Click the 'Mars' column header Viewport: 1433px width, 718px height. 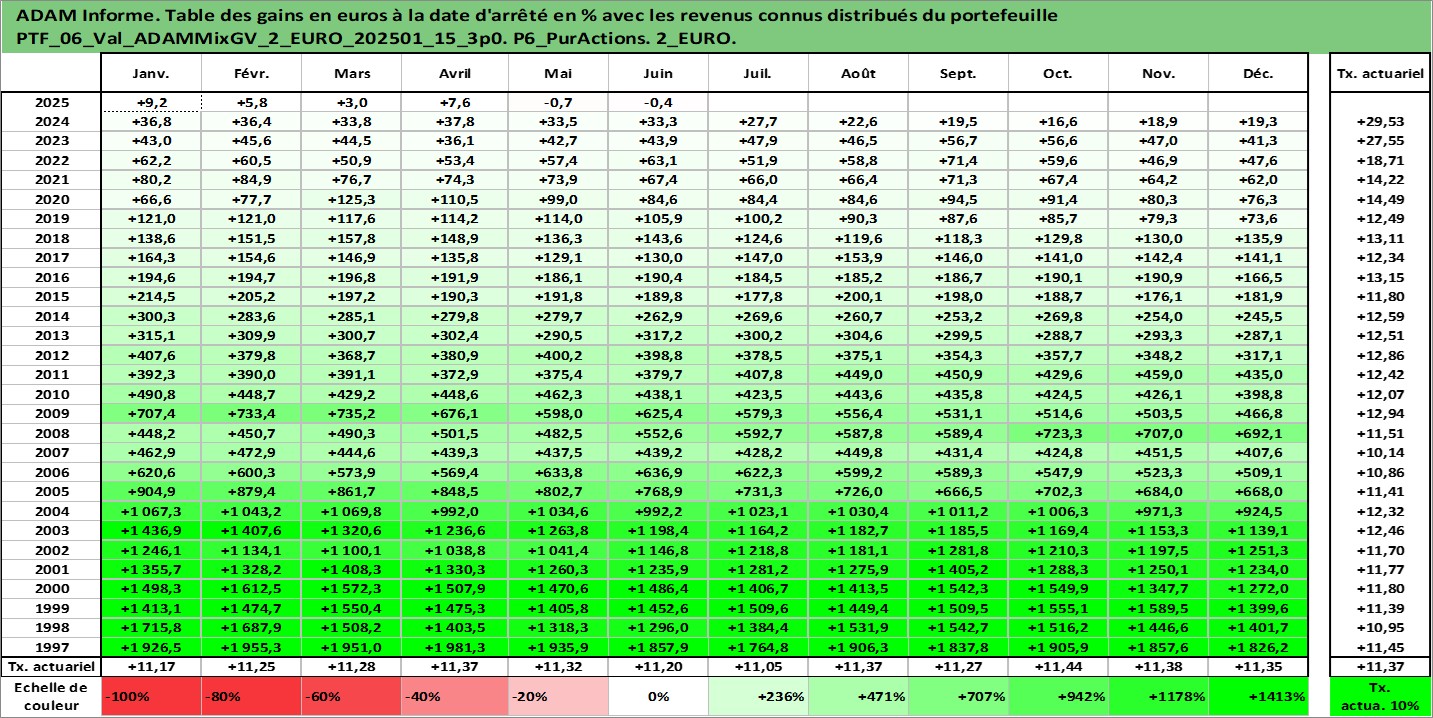pyautogui.click(x=351, y=74)
